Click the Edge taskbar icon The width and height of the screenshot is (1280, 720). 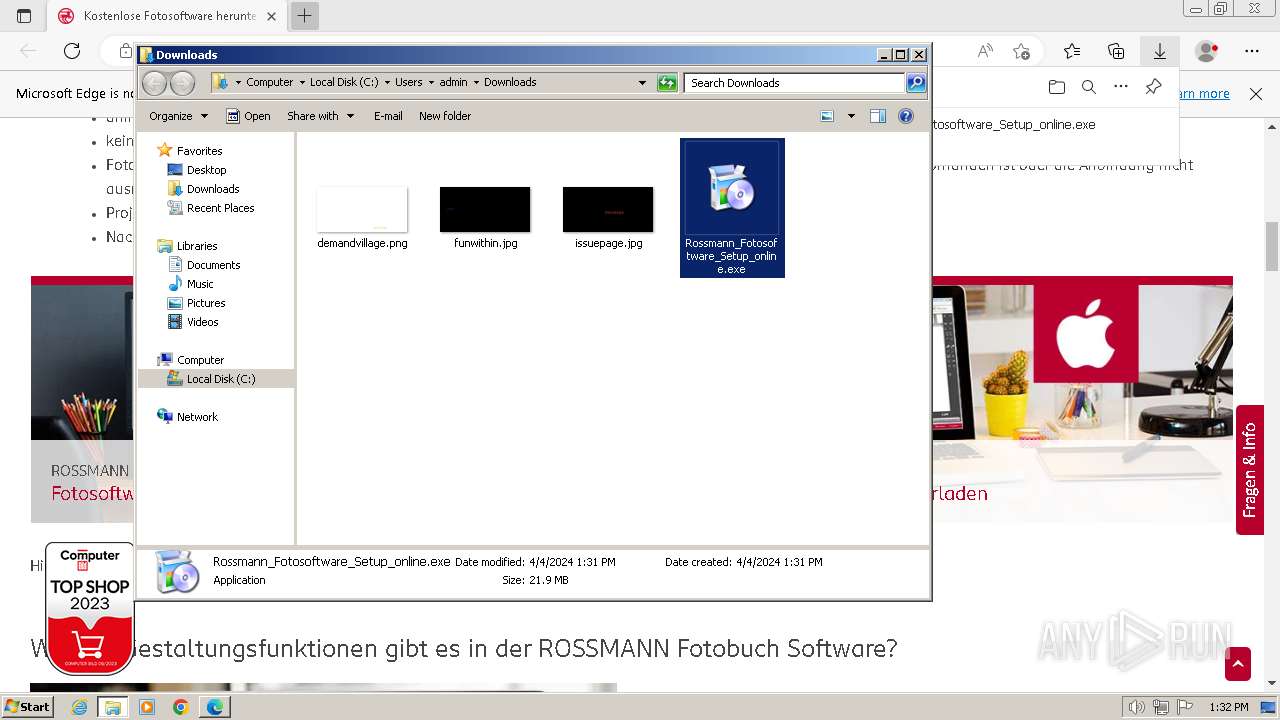point(215,707)
